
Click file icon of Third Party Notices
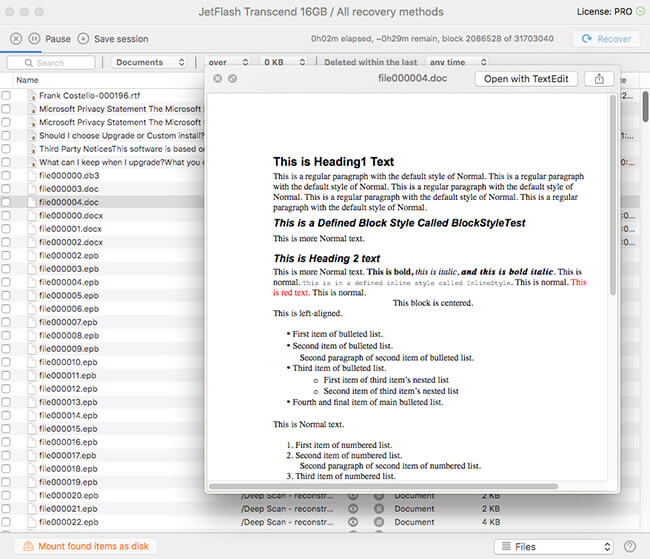pos(32,149)
